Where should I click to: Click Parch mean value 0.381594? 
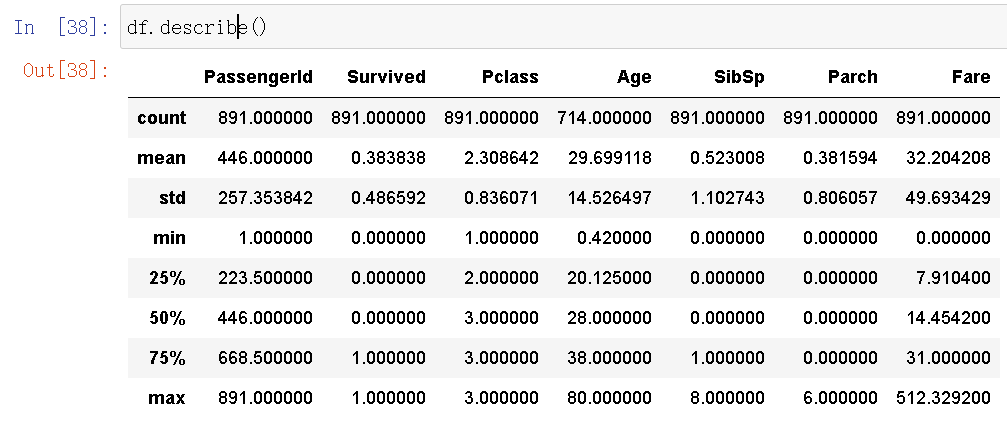click(840, 158)
